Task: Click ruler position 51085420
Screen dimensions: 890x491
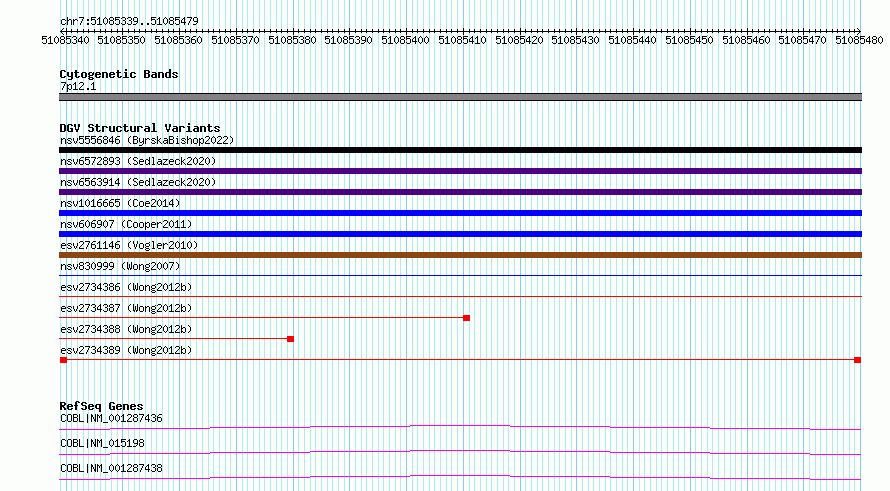Action: coord(519,40)
